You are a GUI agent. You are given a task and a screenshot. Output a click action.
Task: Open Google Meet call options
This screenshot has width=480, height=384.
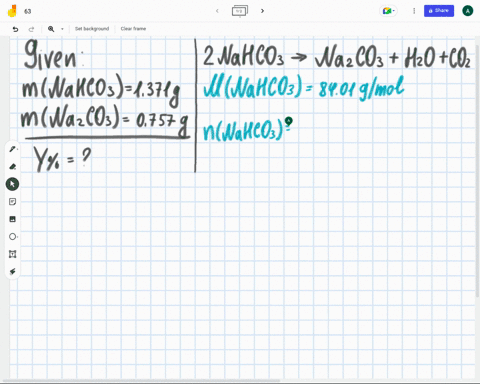(389, 11)
